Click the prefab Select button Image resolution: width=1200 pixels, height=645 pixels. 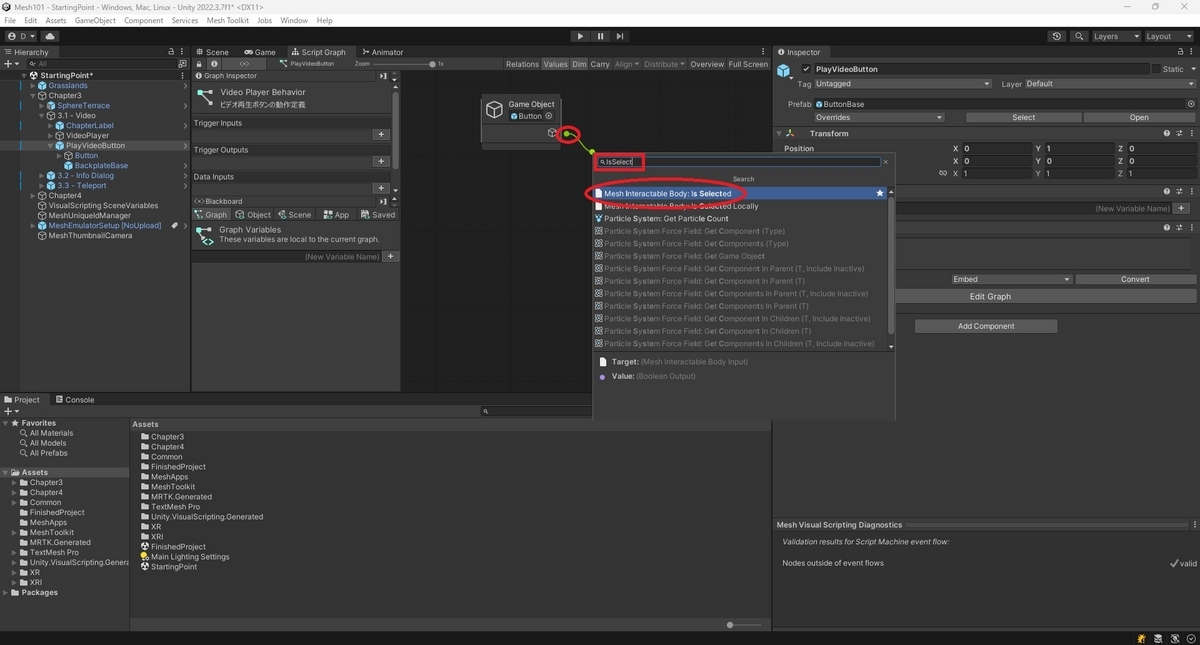pos(1023,118)
